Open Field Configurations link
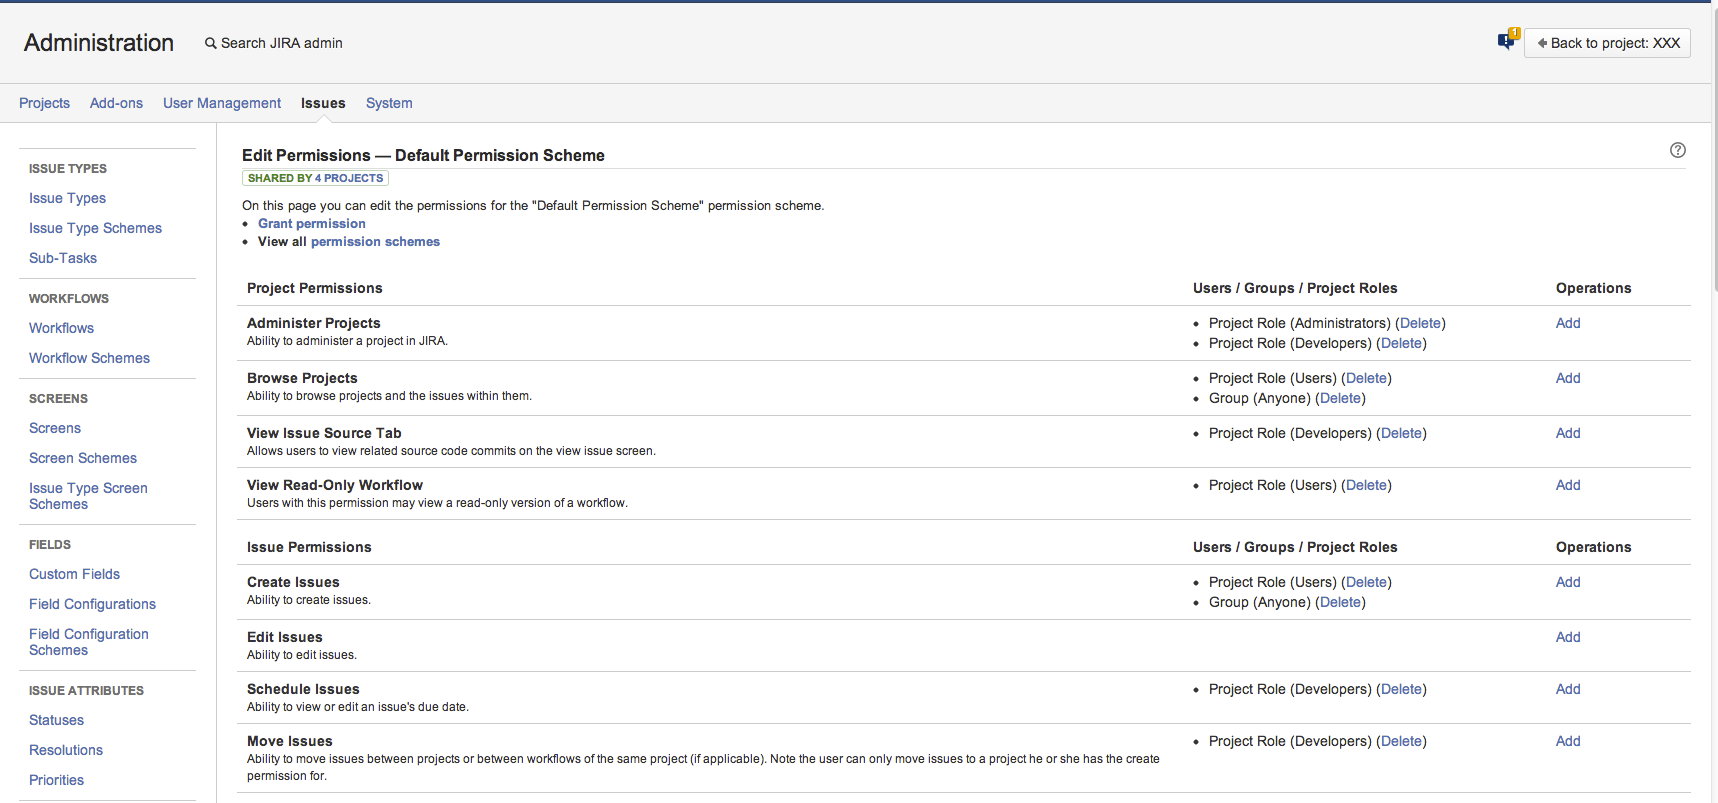1718x803 pixels. click(x=92, y=604)
